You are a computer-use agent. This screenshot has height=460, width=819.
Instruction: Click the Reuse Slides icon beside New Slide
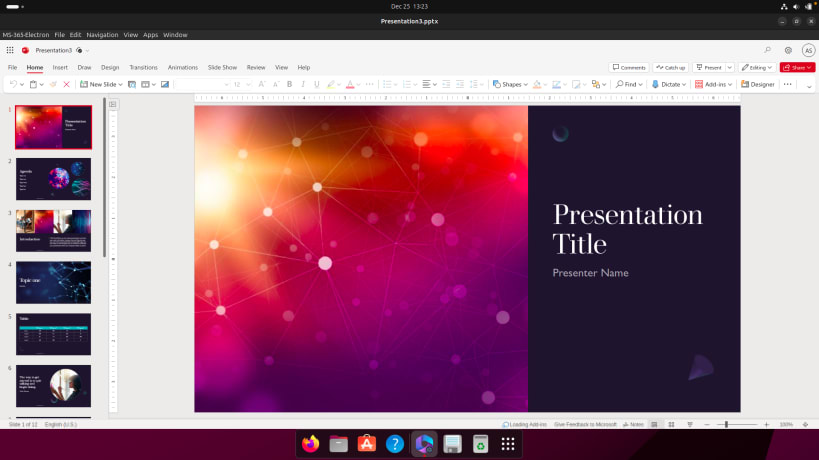pyautogui.click(x=132, y=84)
